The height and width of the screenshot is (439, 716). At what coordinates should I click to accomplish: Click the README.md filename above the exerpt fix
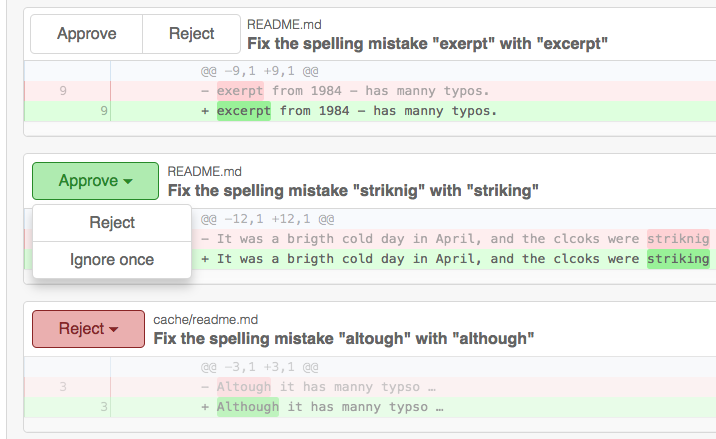coord(284,24)
